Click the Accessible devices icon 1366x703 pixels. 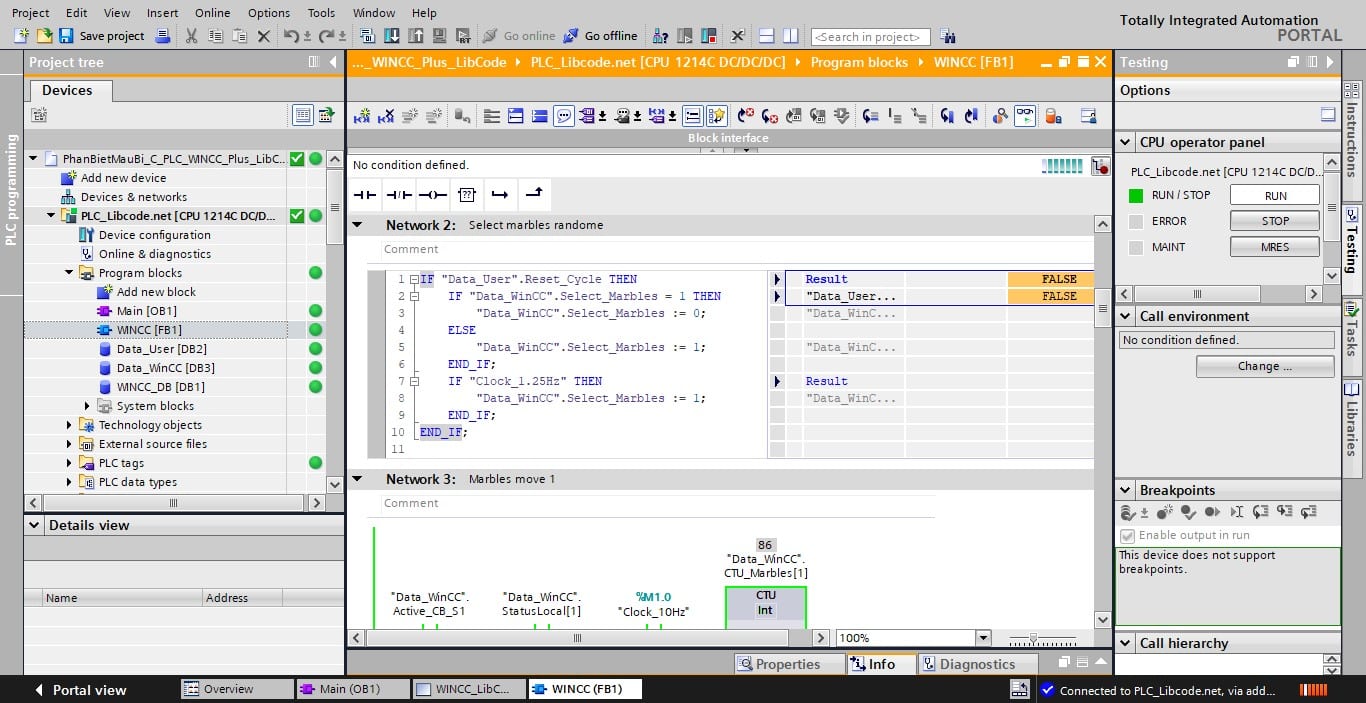pyautogui.click(x=660, y=36)
